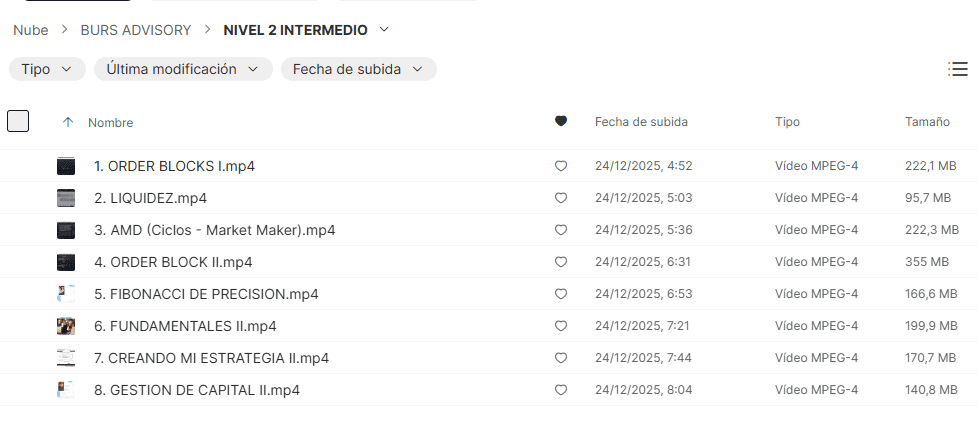Image resolution: width=979 pixels, height=439 pixels.
Task: Open the Fecha de subida filter dropdown
Action: 358,69
